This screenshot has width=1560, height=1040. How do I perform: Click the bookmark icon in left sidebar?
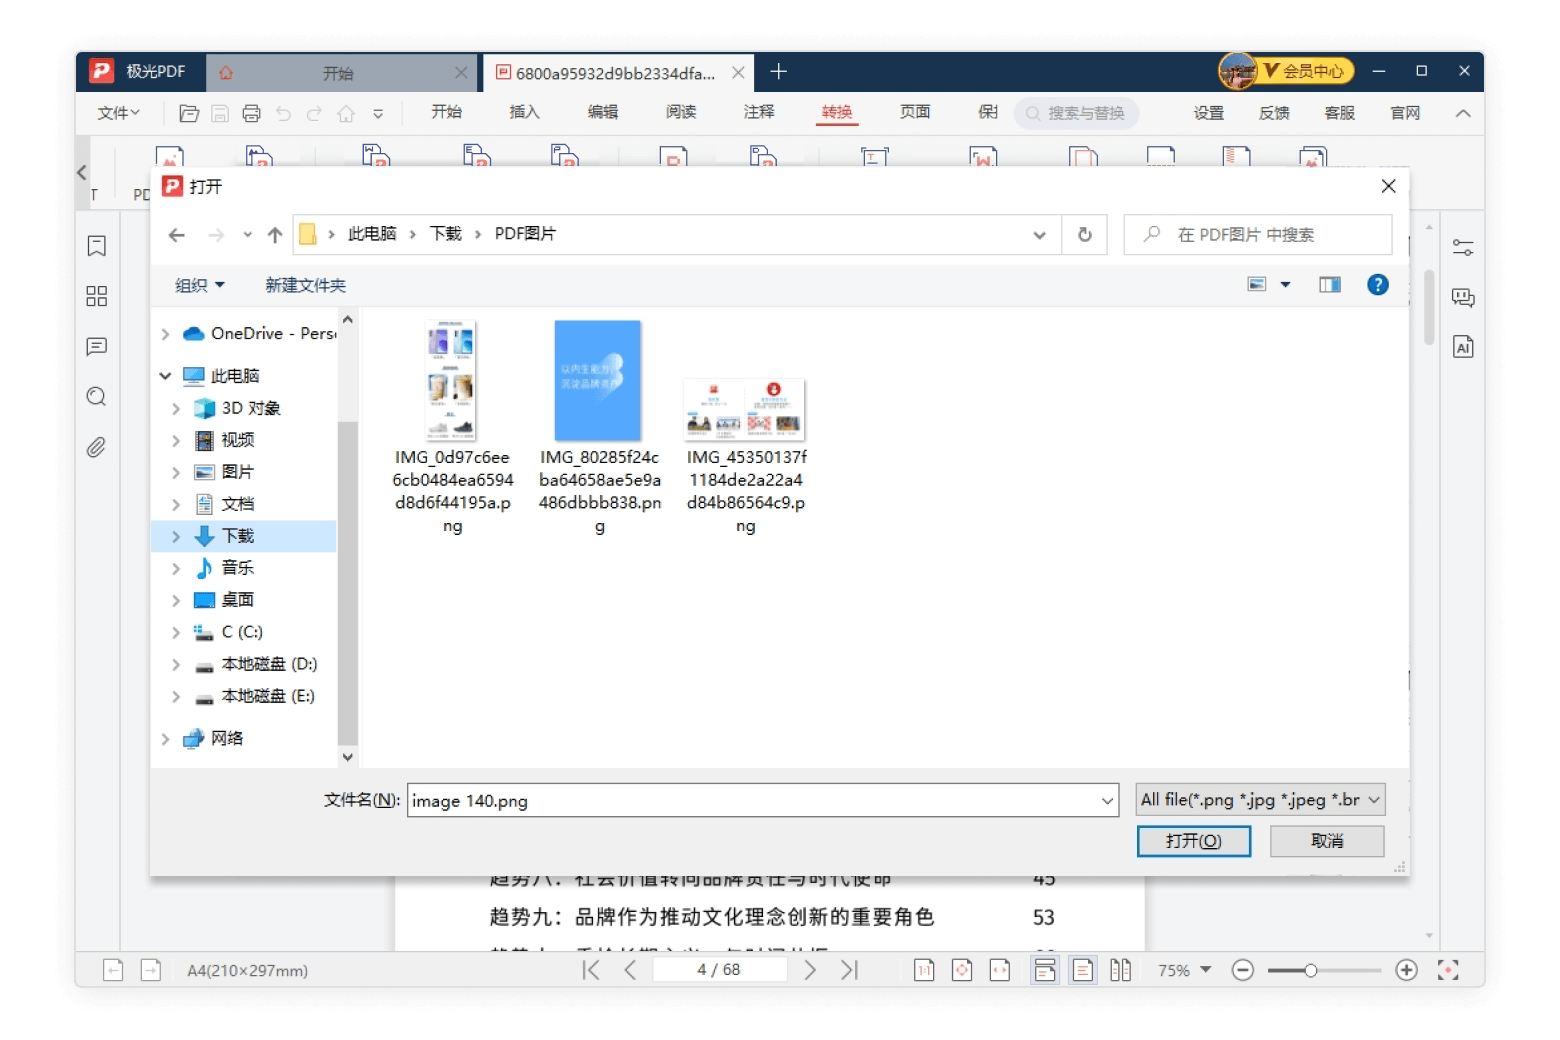coord(97,246)
